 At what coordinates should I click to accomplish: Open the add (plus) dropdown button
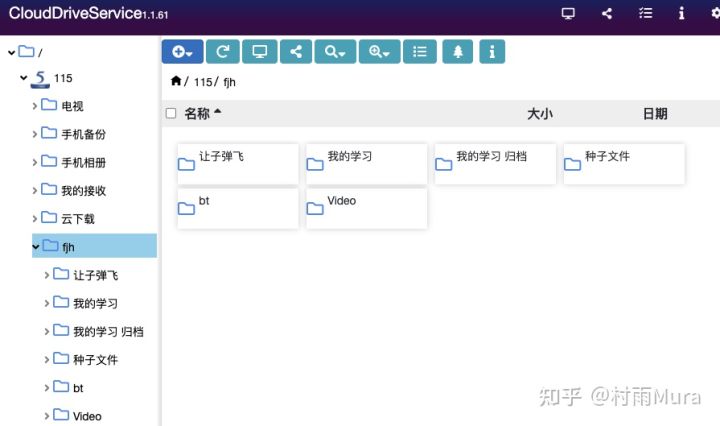(x=182, y=51)
